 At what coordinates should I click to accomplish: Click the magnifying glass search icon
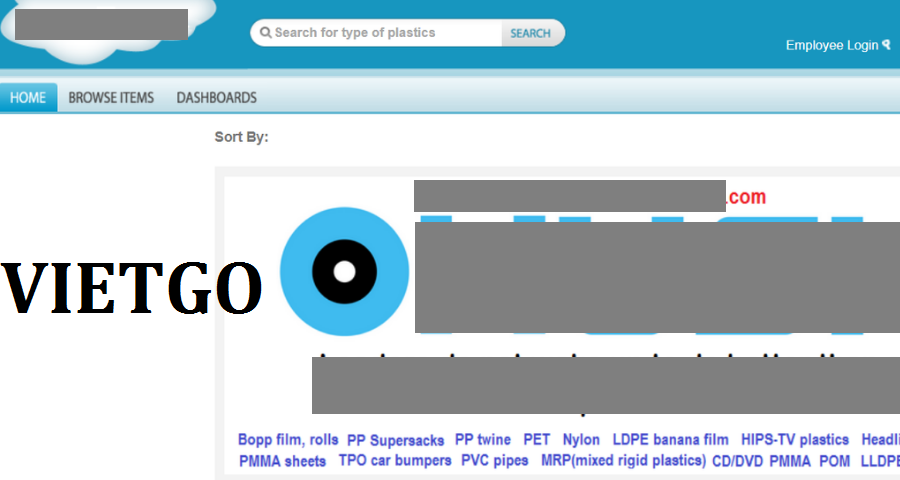tap(266, 33)
